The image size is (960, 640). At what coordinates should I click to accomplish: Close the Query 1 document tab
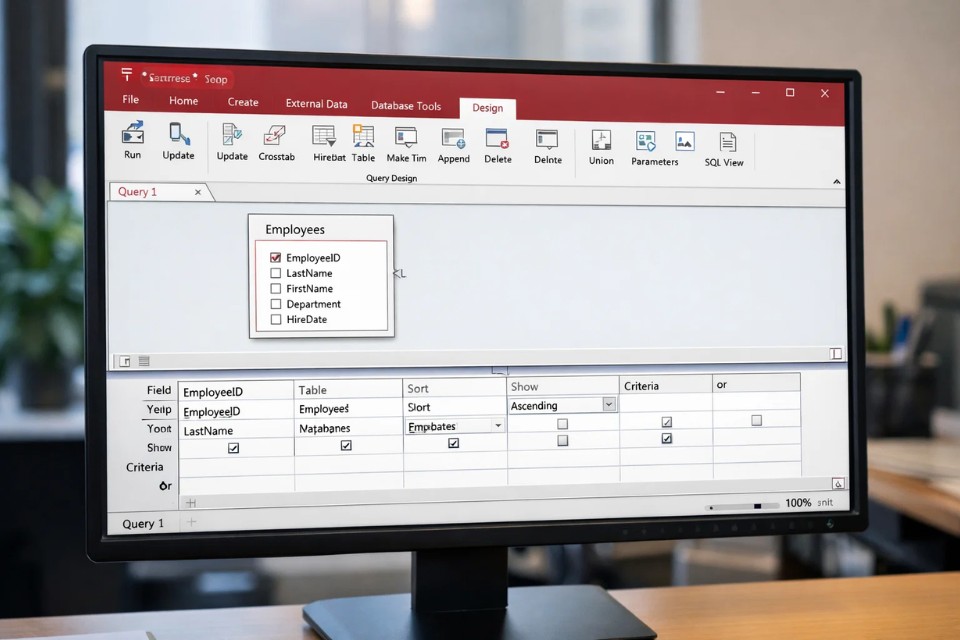pos(197,192)
